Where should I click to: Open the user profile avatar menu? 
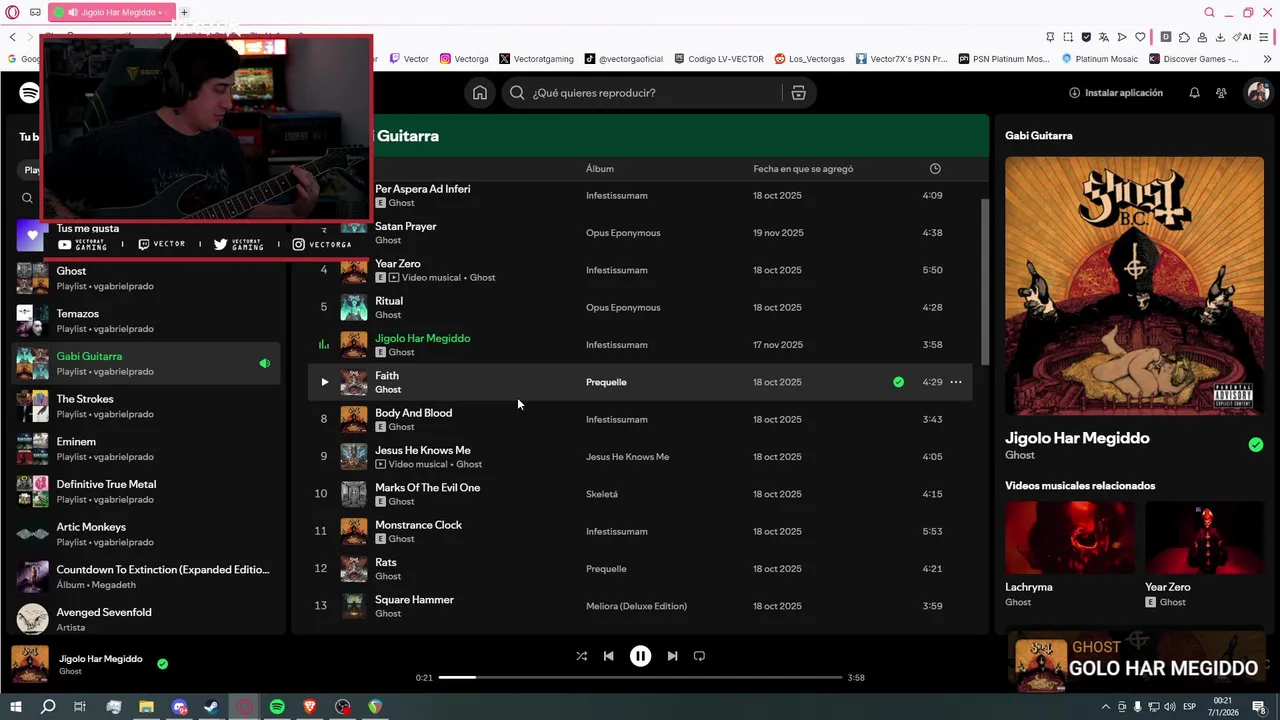tap(1257, 93)
